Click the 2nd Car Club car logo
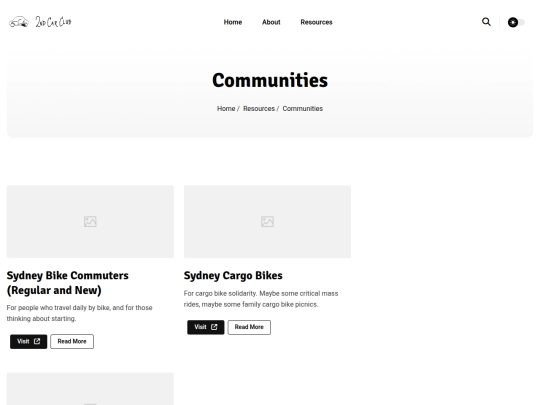Viewport: 540px width, 405px height. click(19, 22)
